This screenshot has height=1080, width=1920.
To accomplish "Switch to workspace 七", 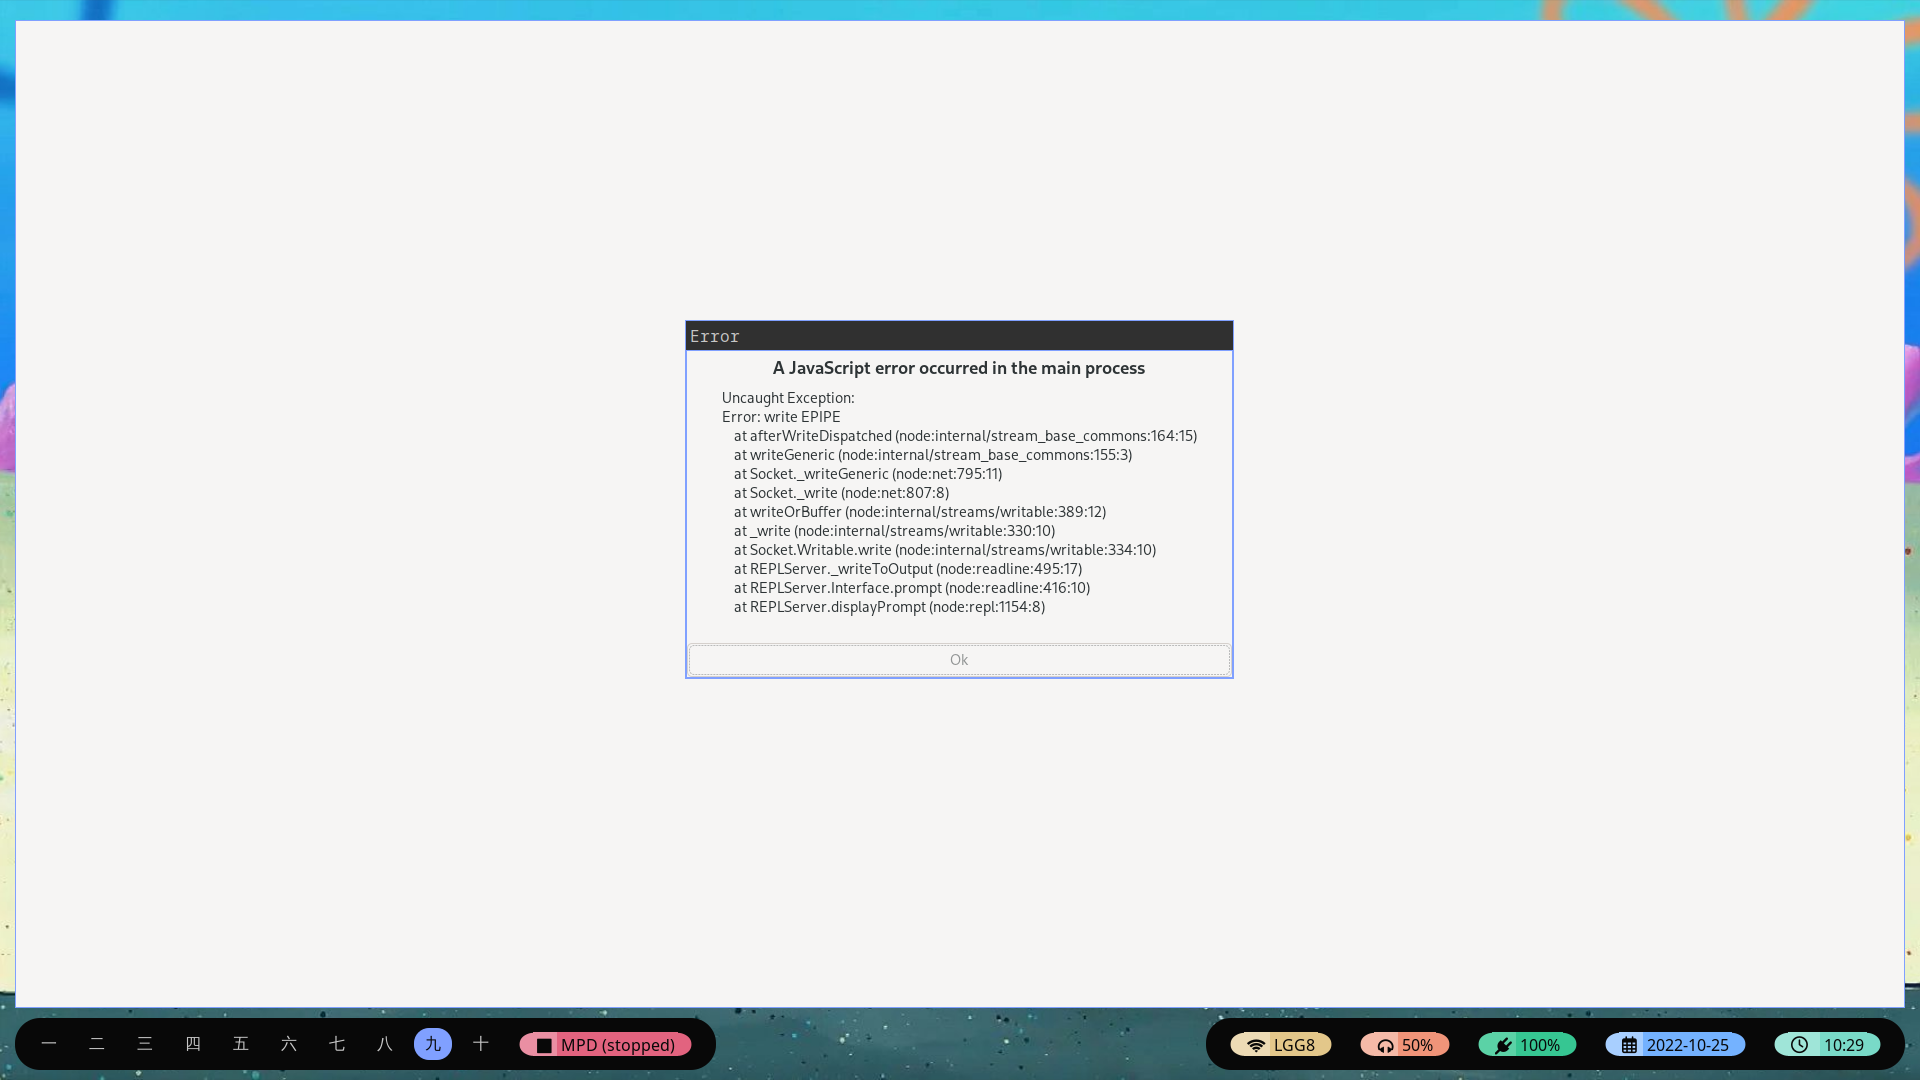I will pos(337,1044).
